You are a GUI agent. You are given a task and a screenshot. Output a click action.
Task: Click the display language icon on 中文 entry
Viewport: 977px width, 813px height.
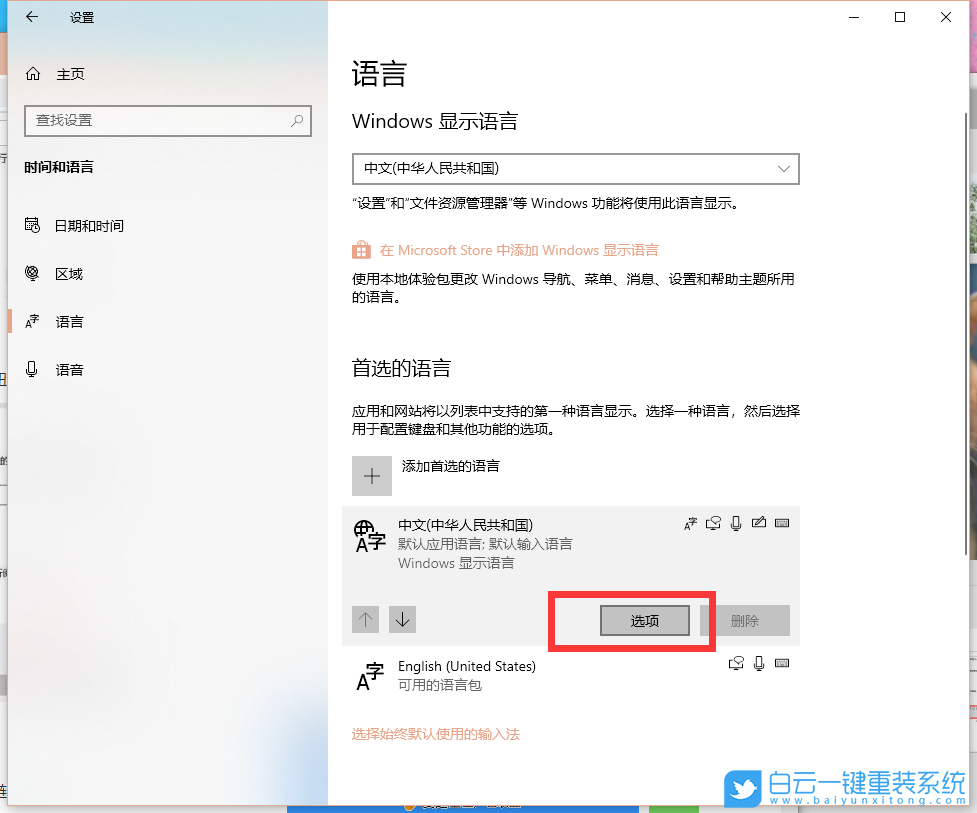[690, 522]
